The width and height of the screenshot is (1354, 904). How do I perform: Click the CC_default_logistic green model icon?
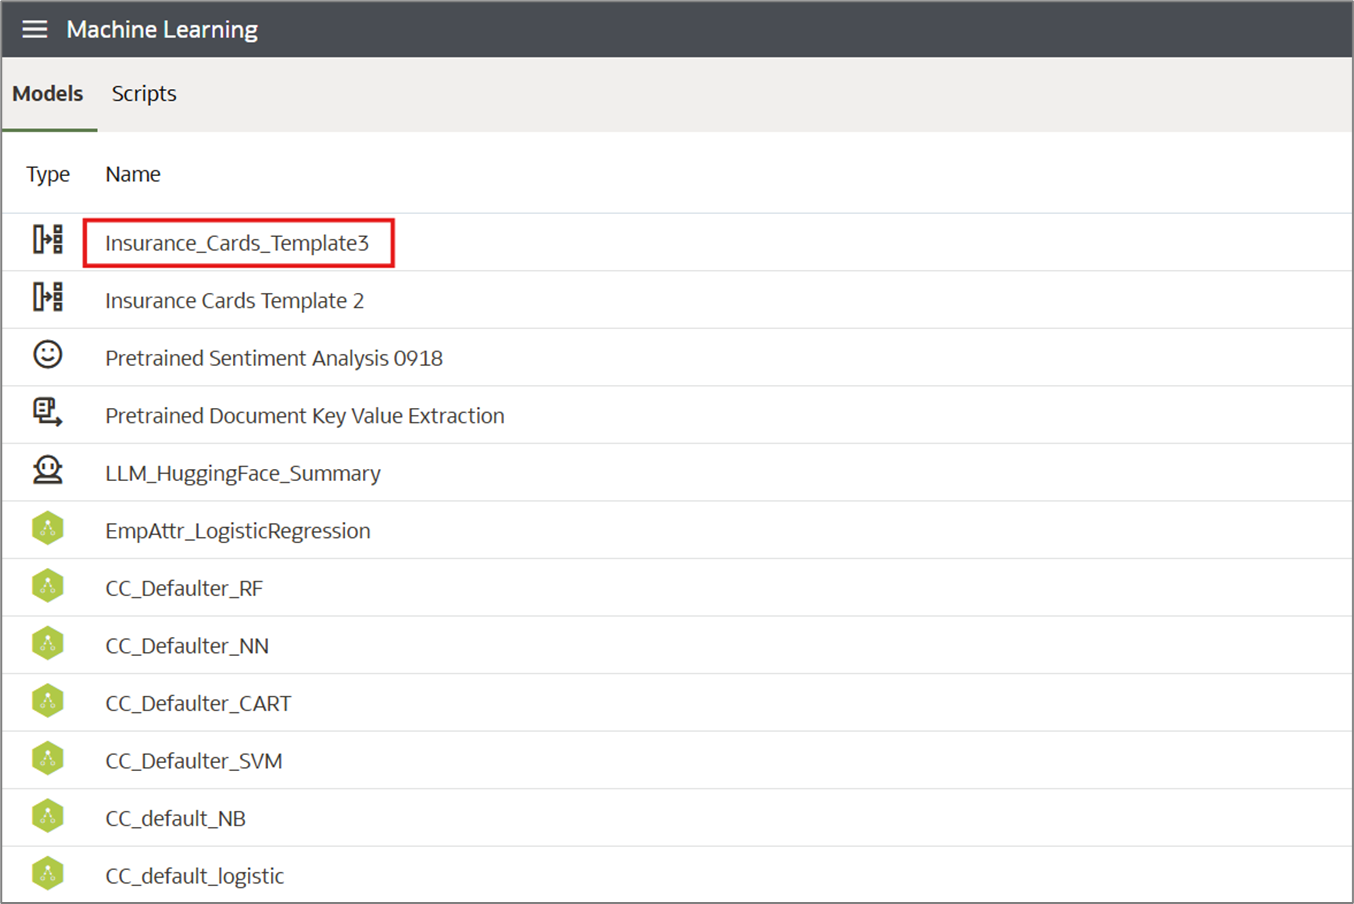coord(47,874)
